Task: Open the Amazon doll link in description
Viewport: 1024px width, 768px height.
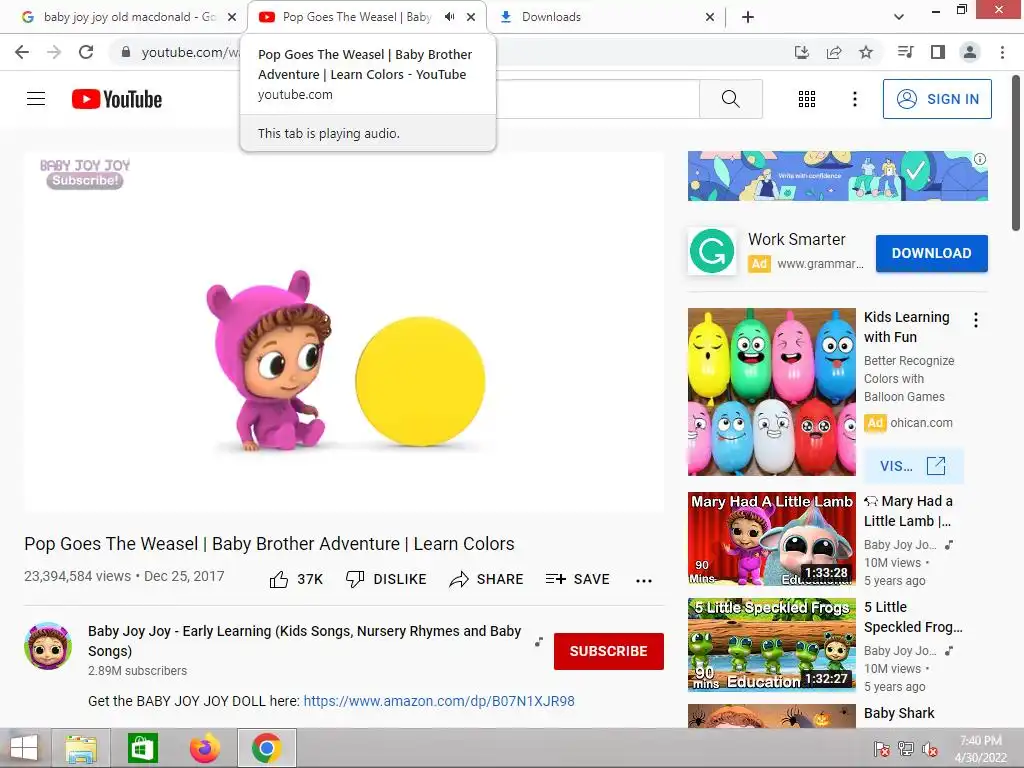Action: (439, 701)
